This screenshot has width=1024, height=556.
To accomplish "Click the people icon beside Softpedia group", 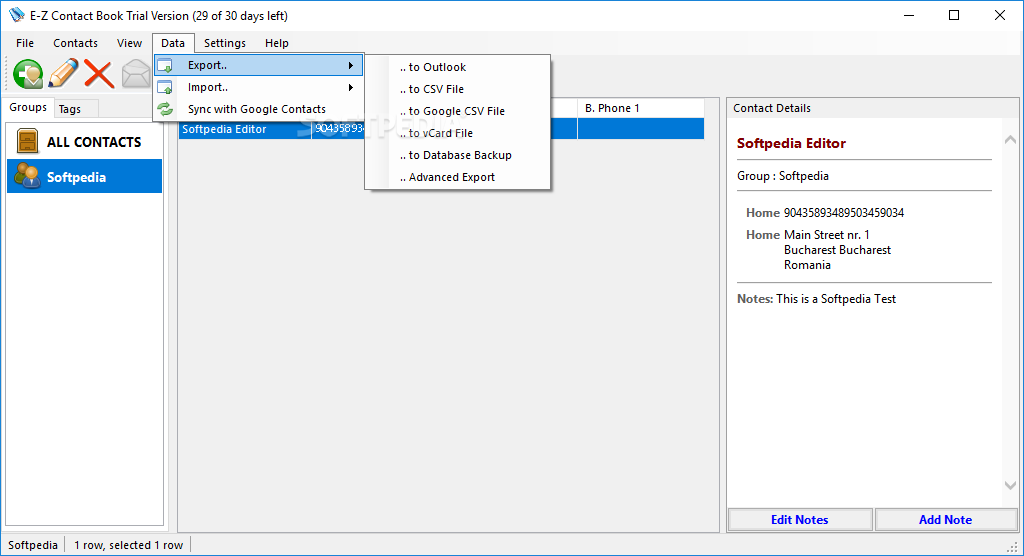I will (x=27, y=176).
